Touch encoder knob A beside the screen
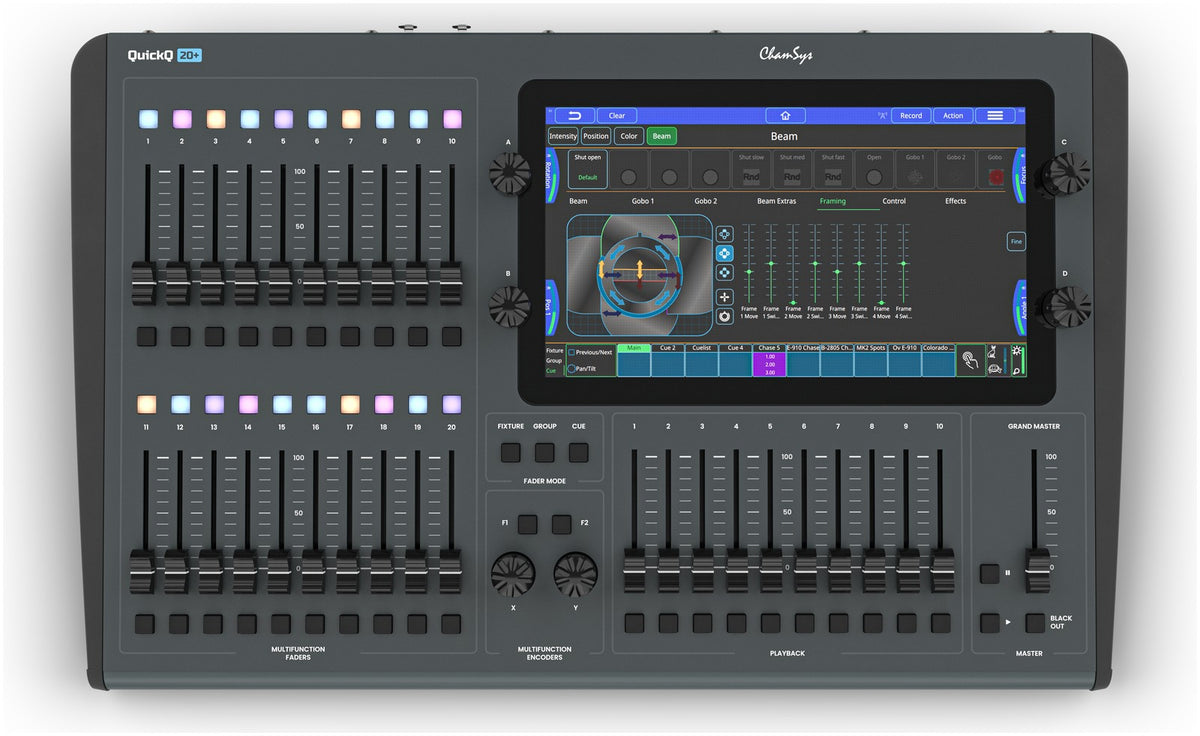 click(x=510, y=175)
